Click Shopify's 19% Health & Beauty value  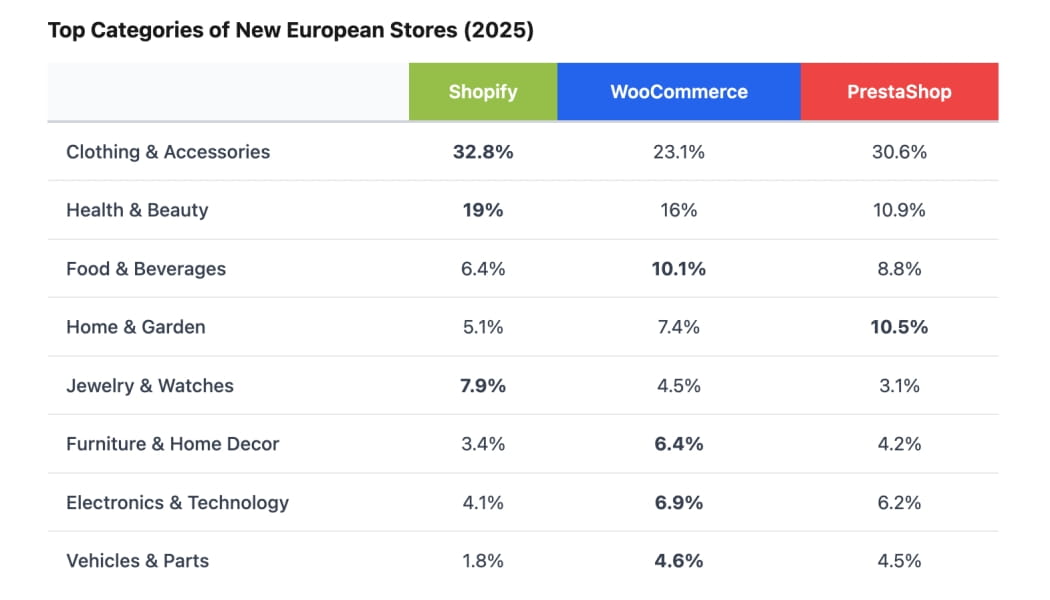pos(483,210)
